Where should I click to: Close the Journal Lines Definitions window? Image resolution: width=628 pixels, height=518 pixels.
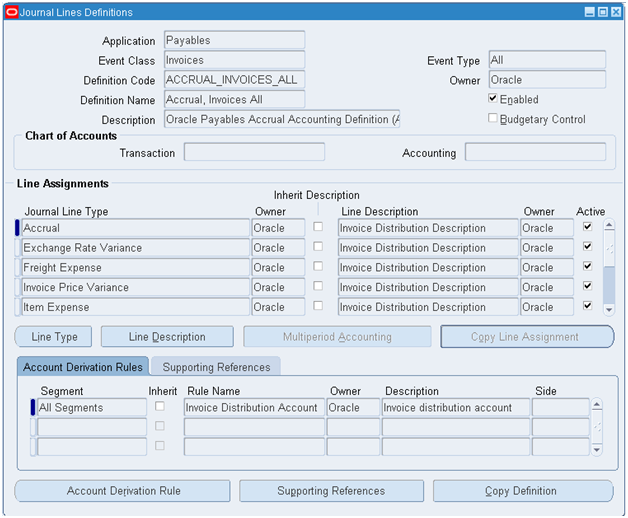point(616,12)
